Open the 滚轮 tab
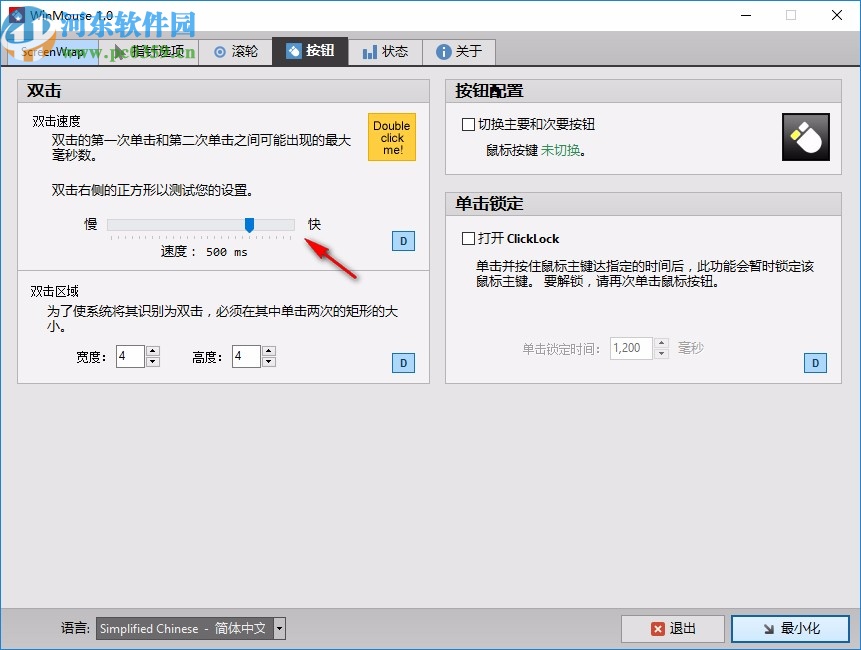Screen dimensions: 861x650 click(x=236, y=52)
